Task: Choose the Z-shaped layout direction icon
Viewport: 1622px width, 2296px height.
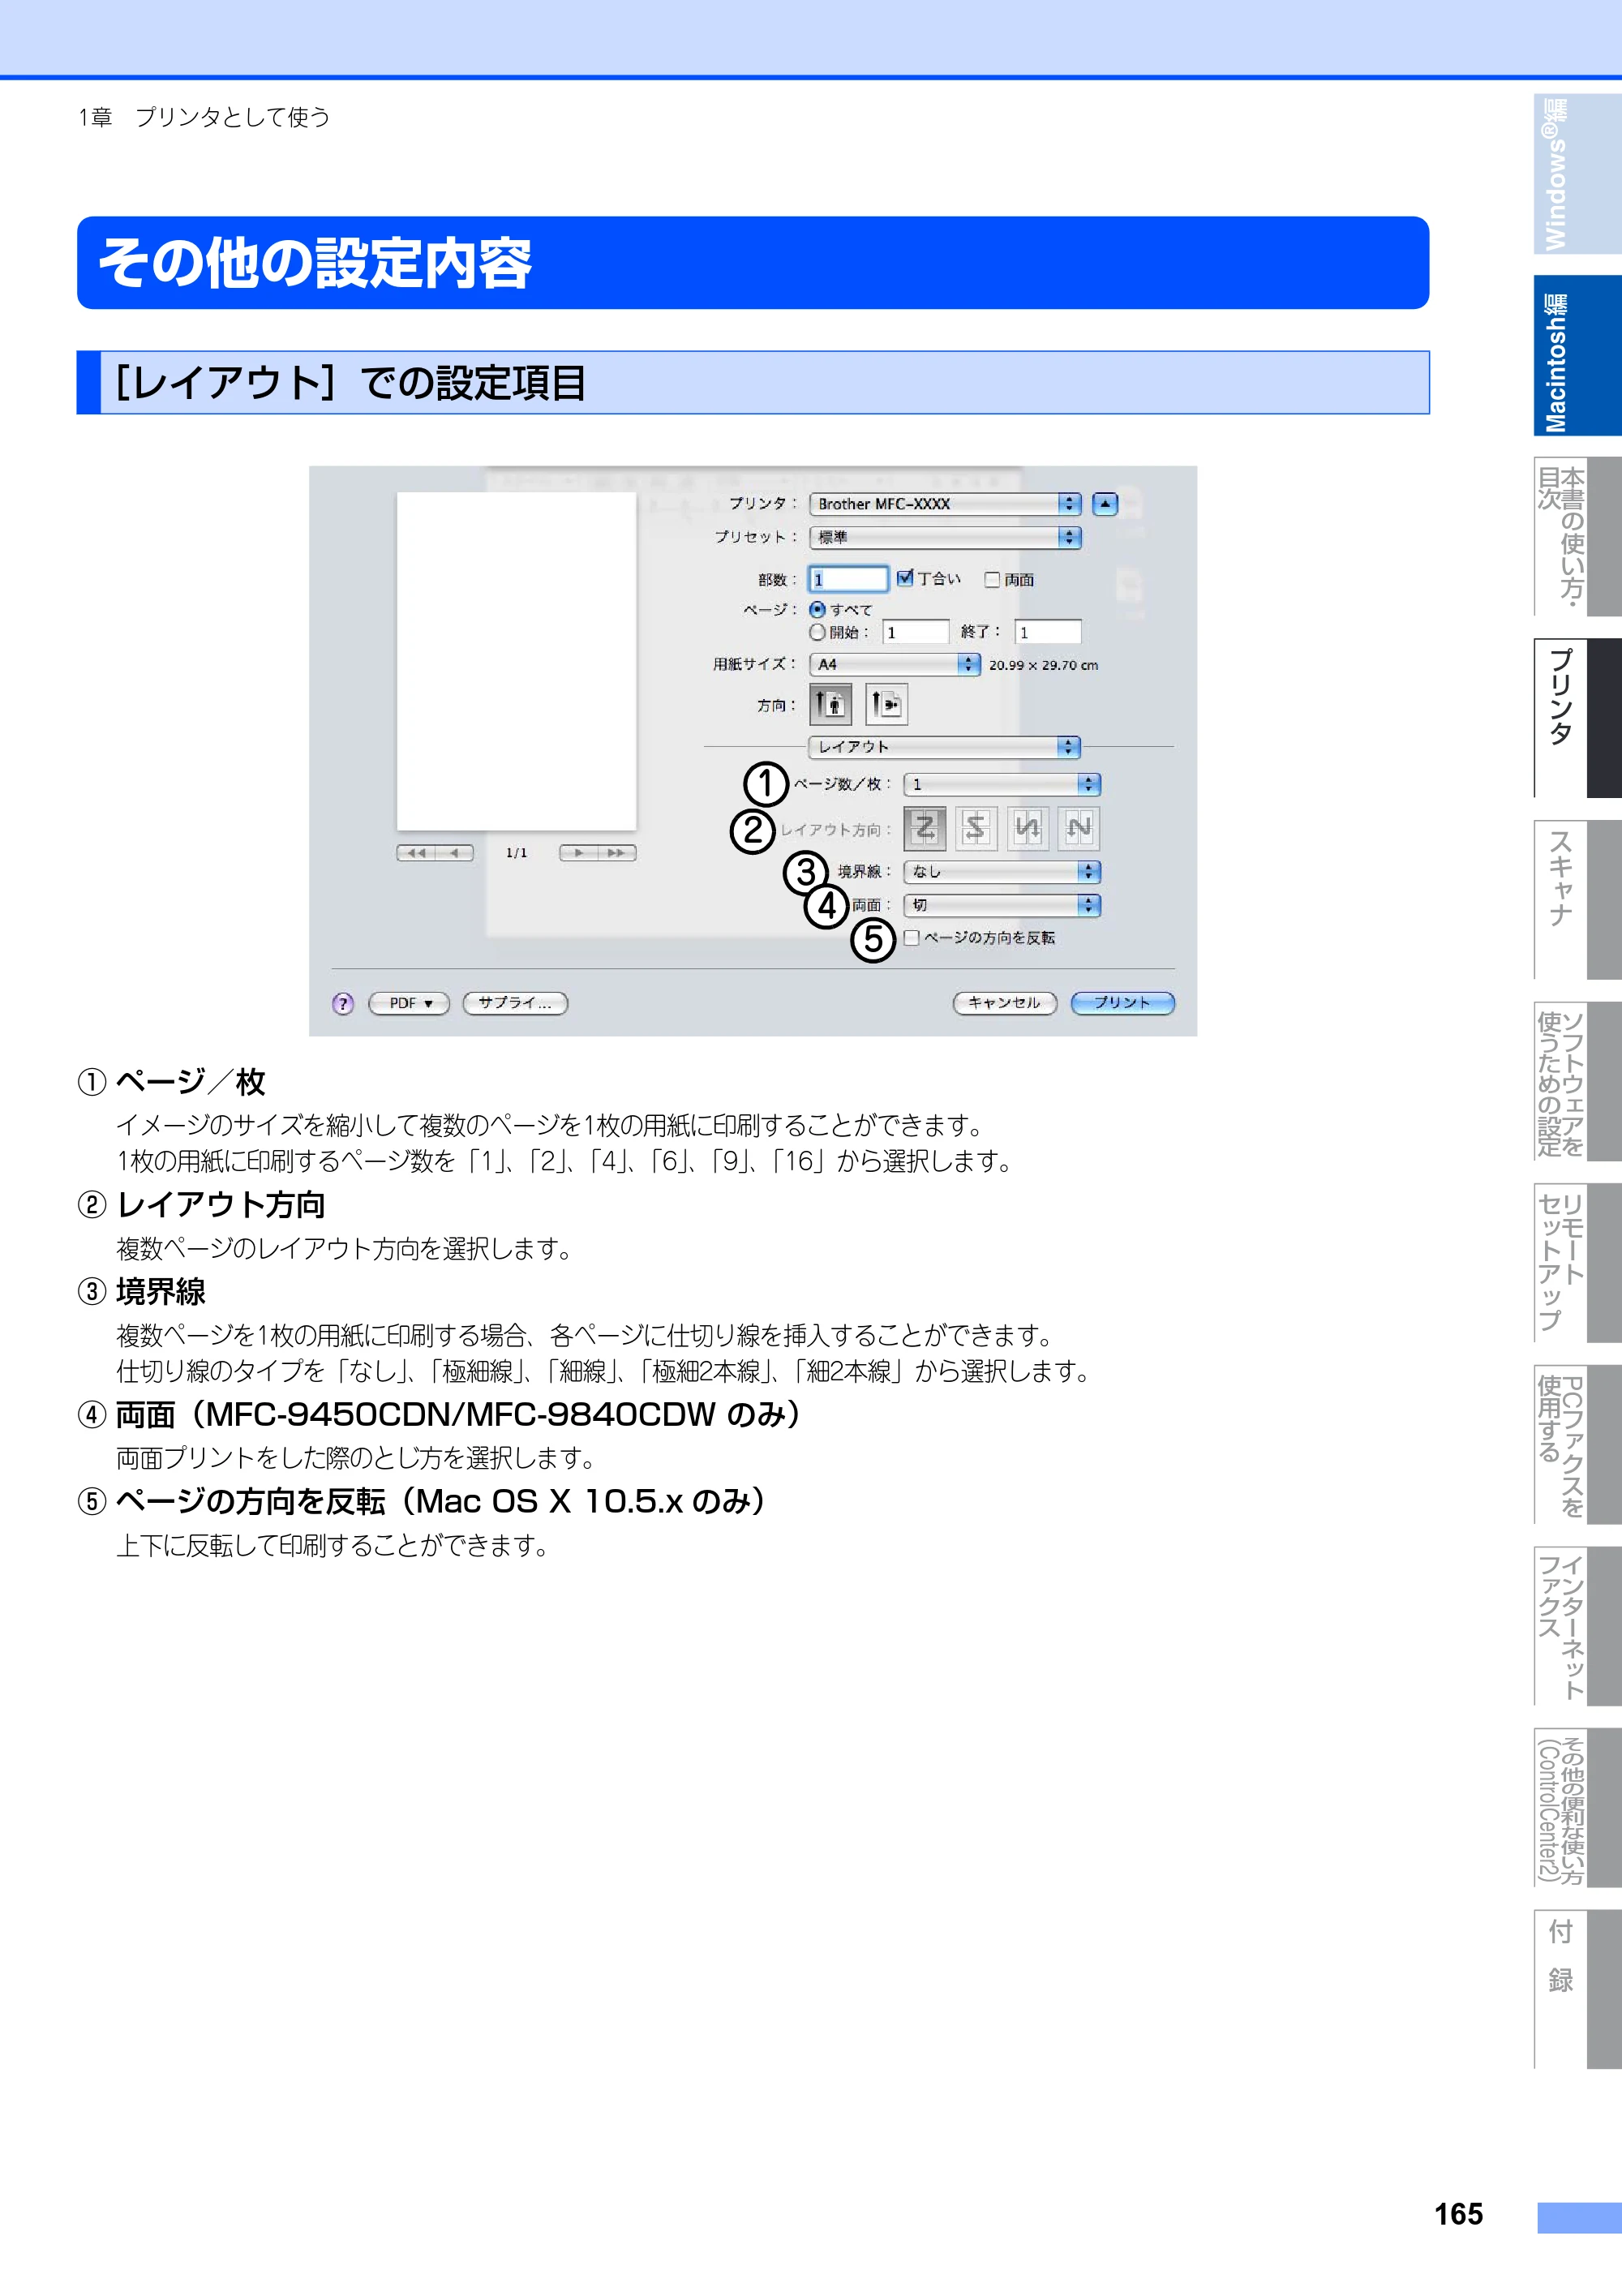Action: (x=925, y=828)
